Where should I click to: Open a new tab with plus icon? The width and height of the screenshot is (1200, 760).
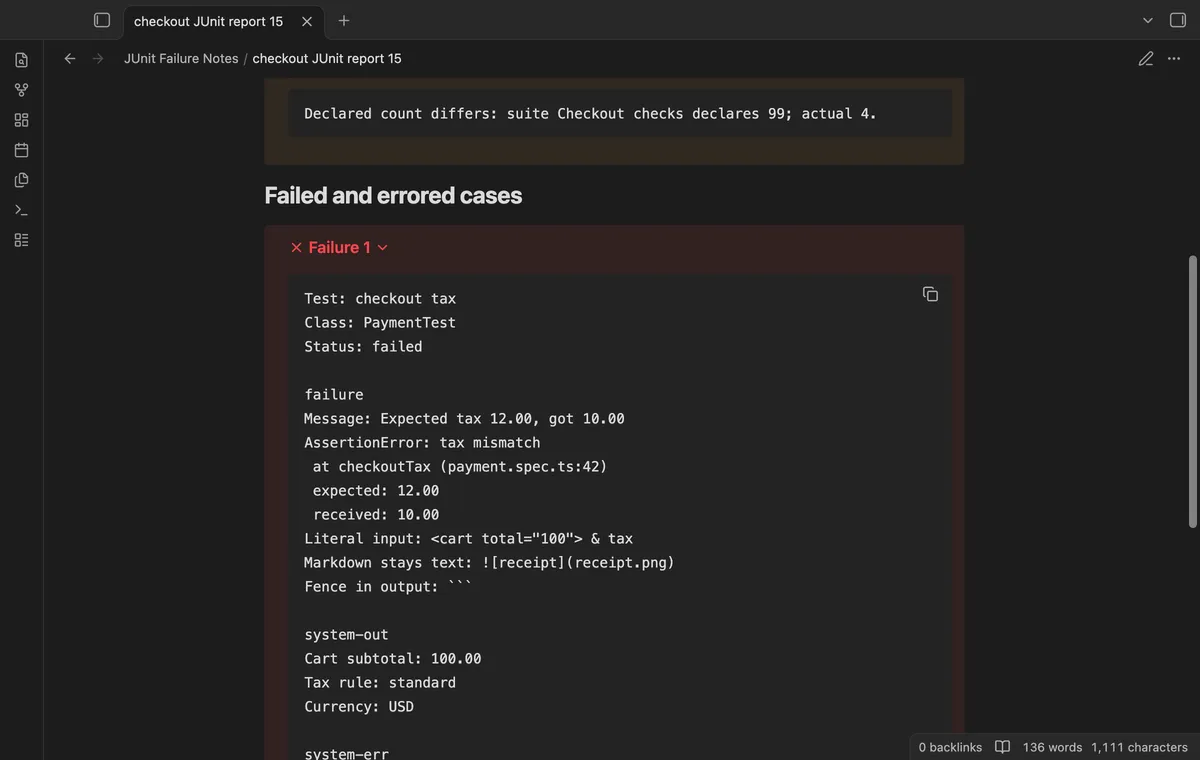[344, 20]
